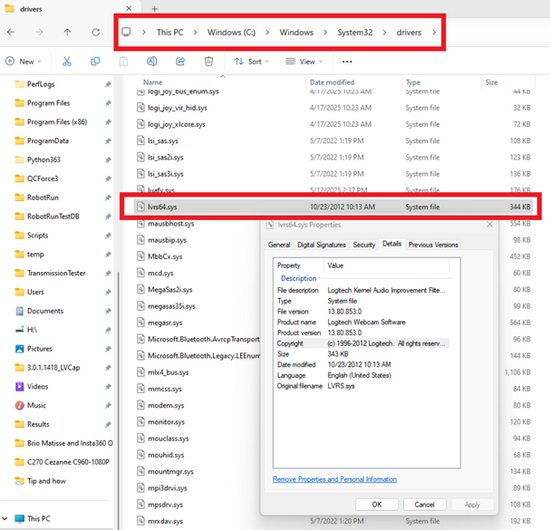The image size is (550, 530).
Task: Open the View dropdown menu
Action: pos(304,61)
